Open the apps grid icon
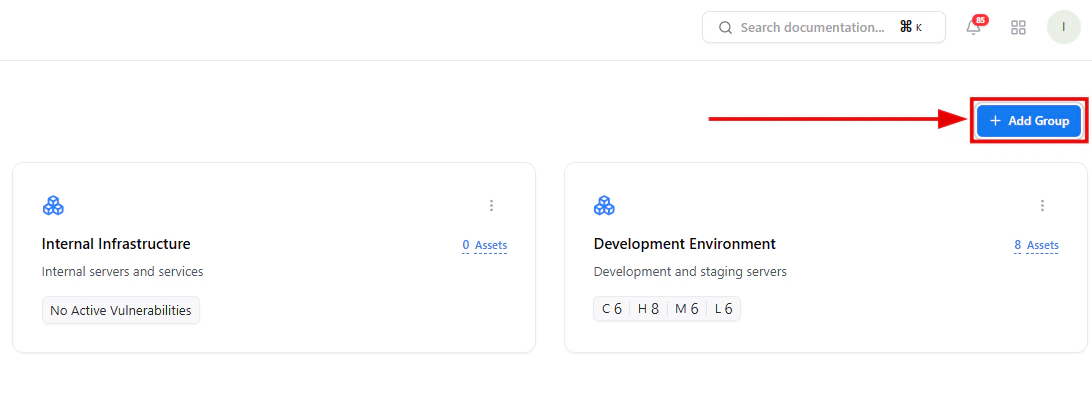1092x411 pixels. 1018,28
